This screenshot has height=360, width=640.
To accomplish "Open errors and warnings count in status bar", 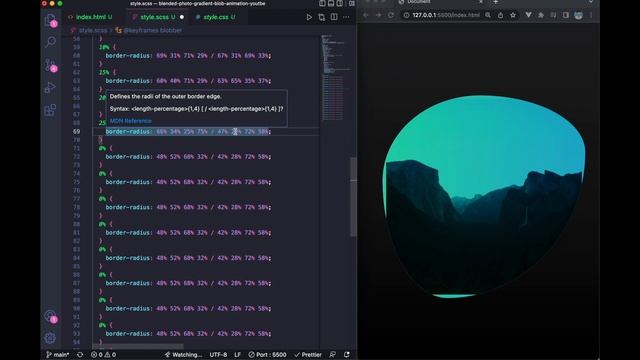I will click(x=103, y=355).
